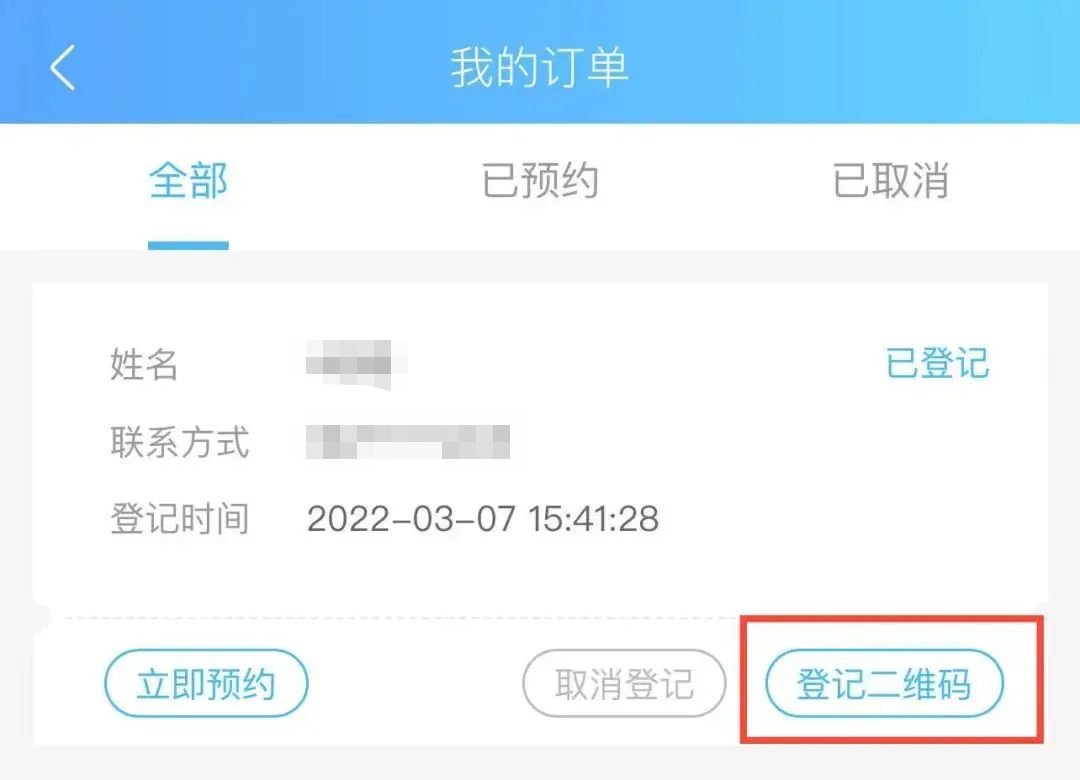
Task: Click the 已登记 status link
Action: [937, 363]
